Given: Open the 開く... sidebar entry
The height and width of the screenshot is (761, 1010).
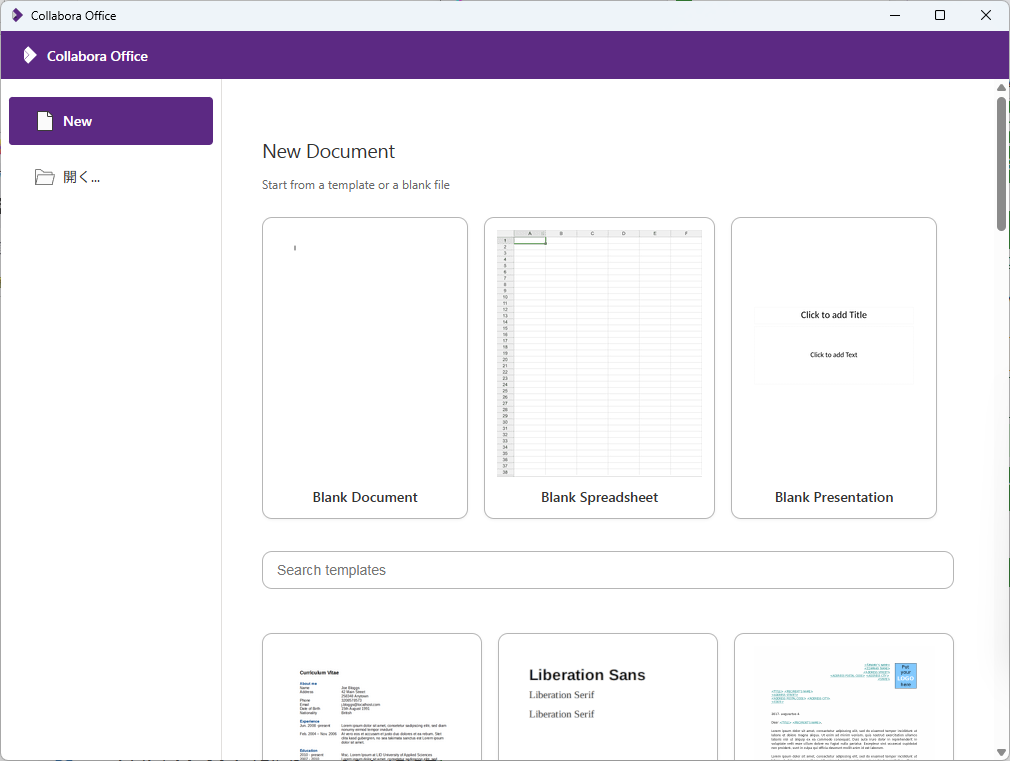Looking at the screenshot, I should (82, 177).
